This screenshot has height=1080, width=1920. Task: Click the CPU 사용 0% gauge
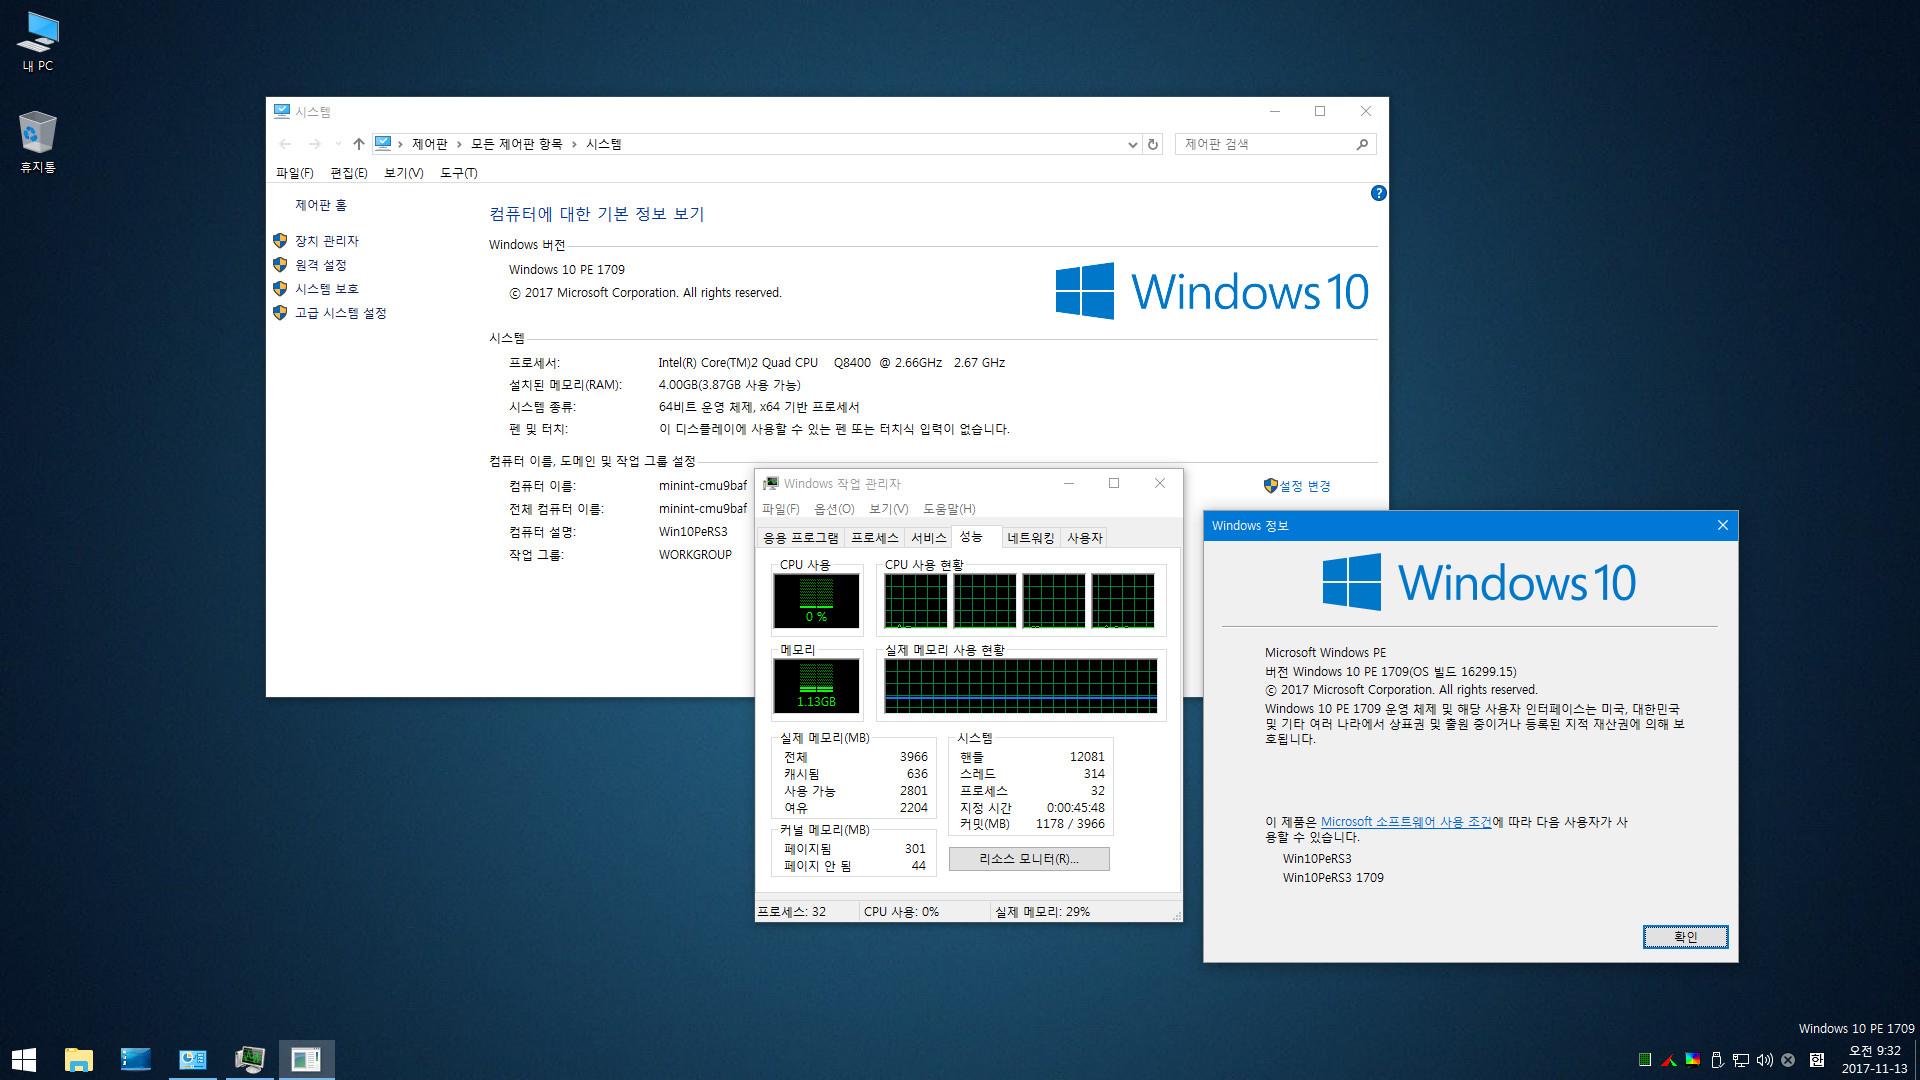coord(816,600)
